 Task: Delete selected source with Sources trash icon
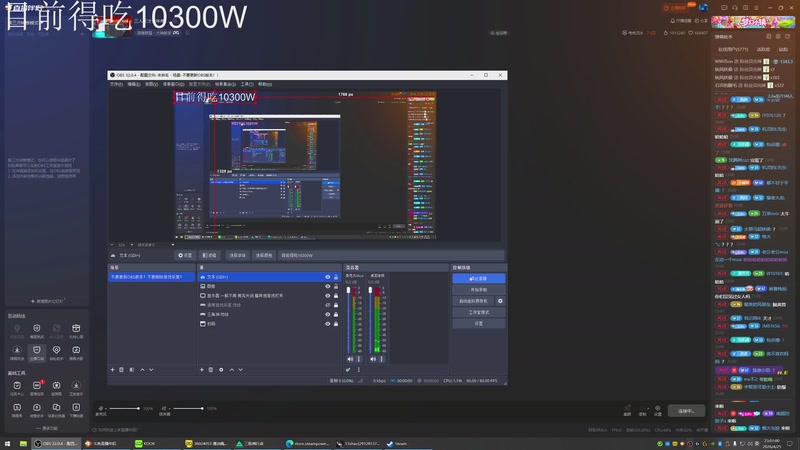(211, 369)
